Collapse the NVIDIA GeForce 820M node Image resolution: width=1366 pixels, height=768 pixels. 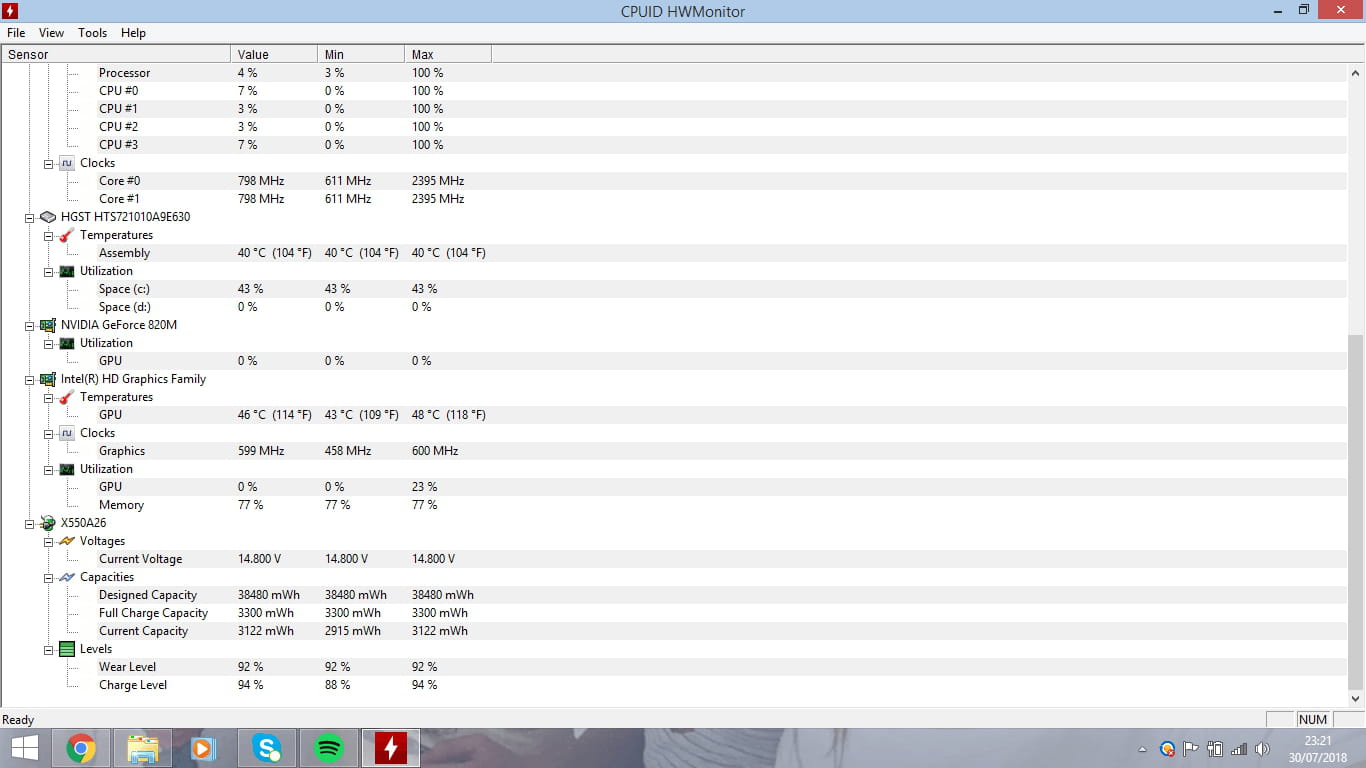tap(29, 325)
